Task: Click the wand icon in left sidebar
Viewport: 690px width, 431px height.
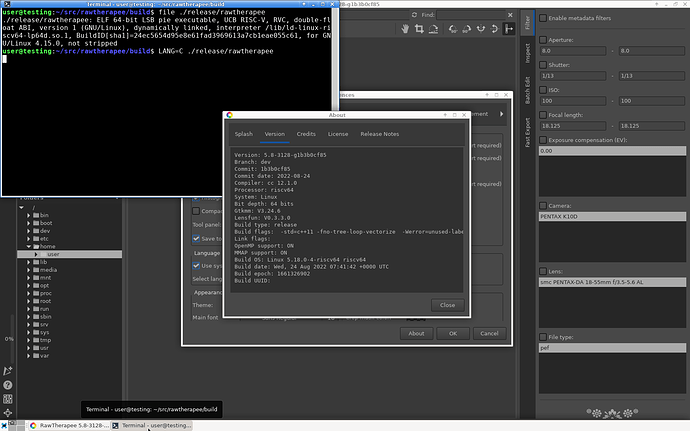Action: [7, 371]
